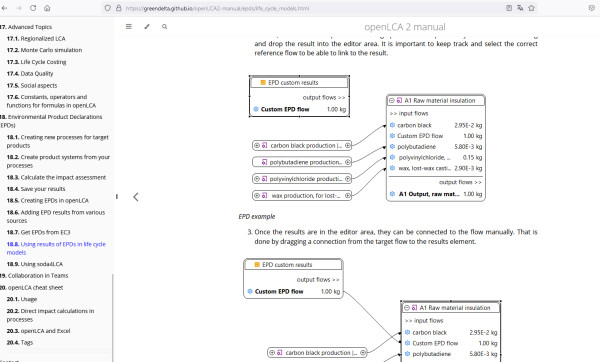Open 17.5 Social aspects chapter
The height and width of the screenshot is (362, 600).
click(x=32, y=85)
